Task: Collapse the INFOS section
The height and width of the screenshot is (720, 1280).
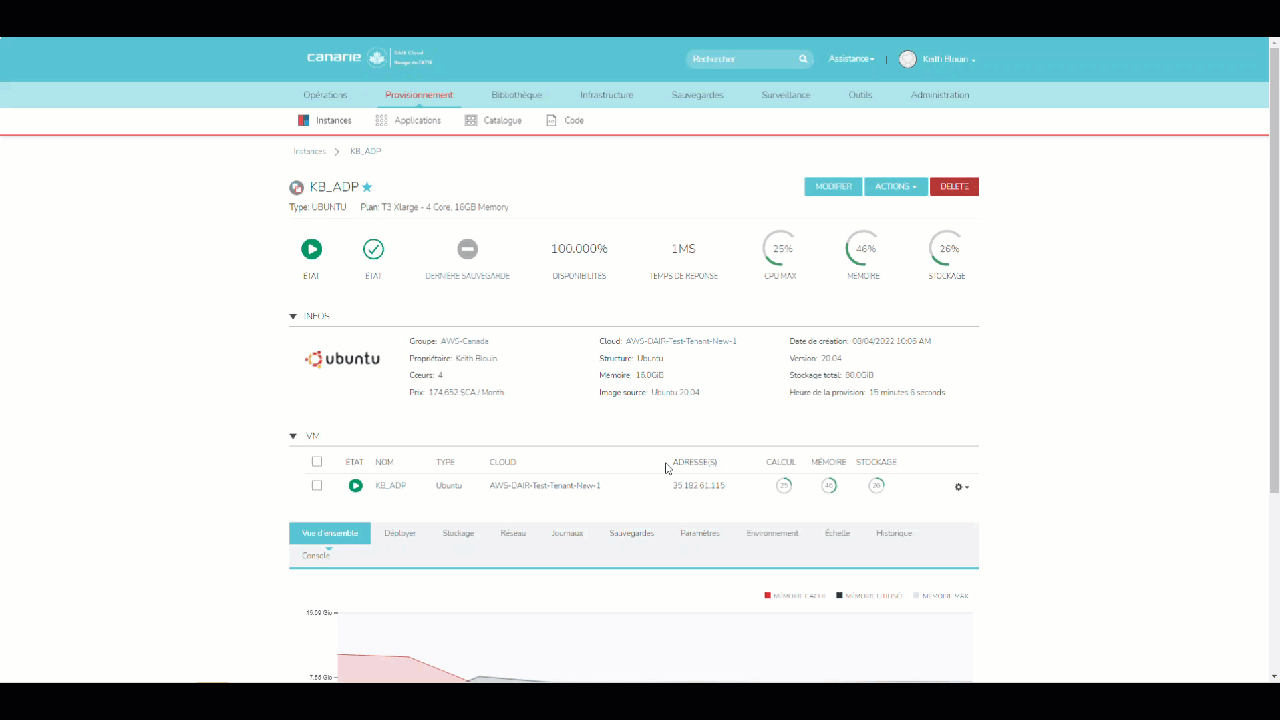Action: (x=293, y=316)
